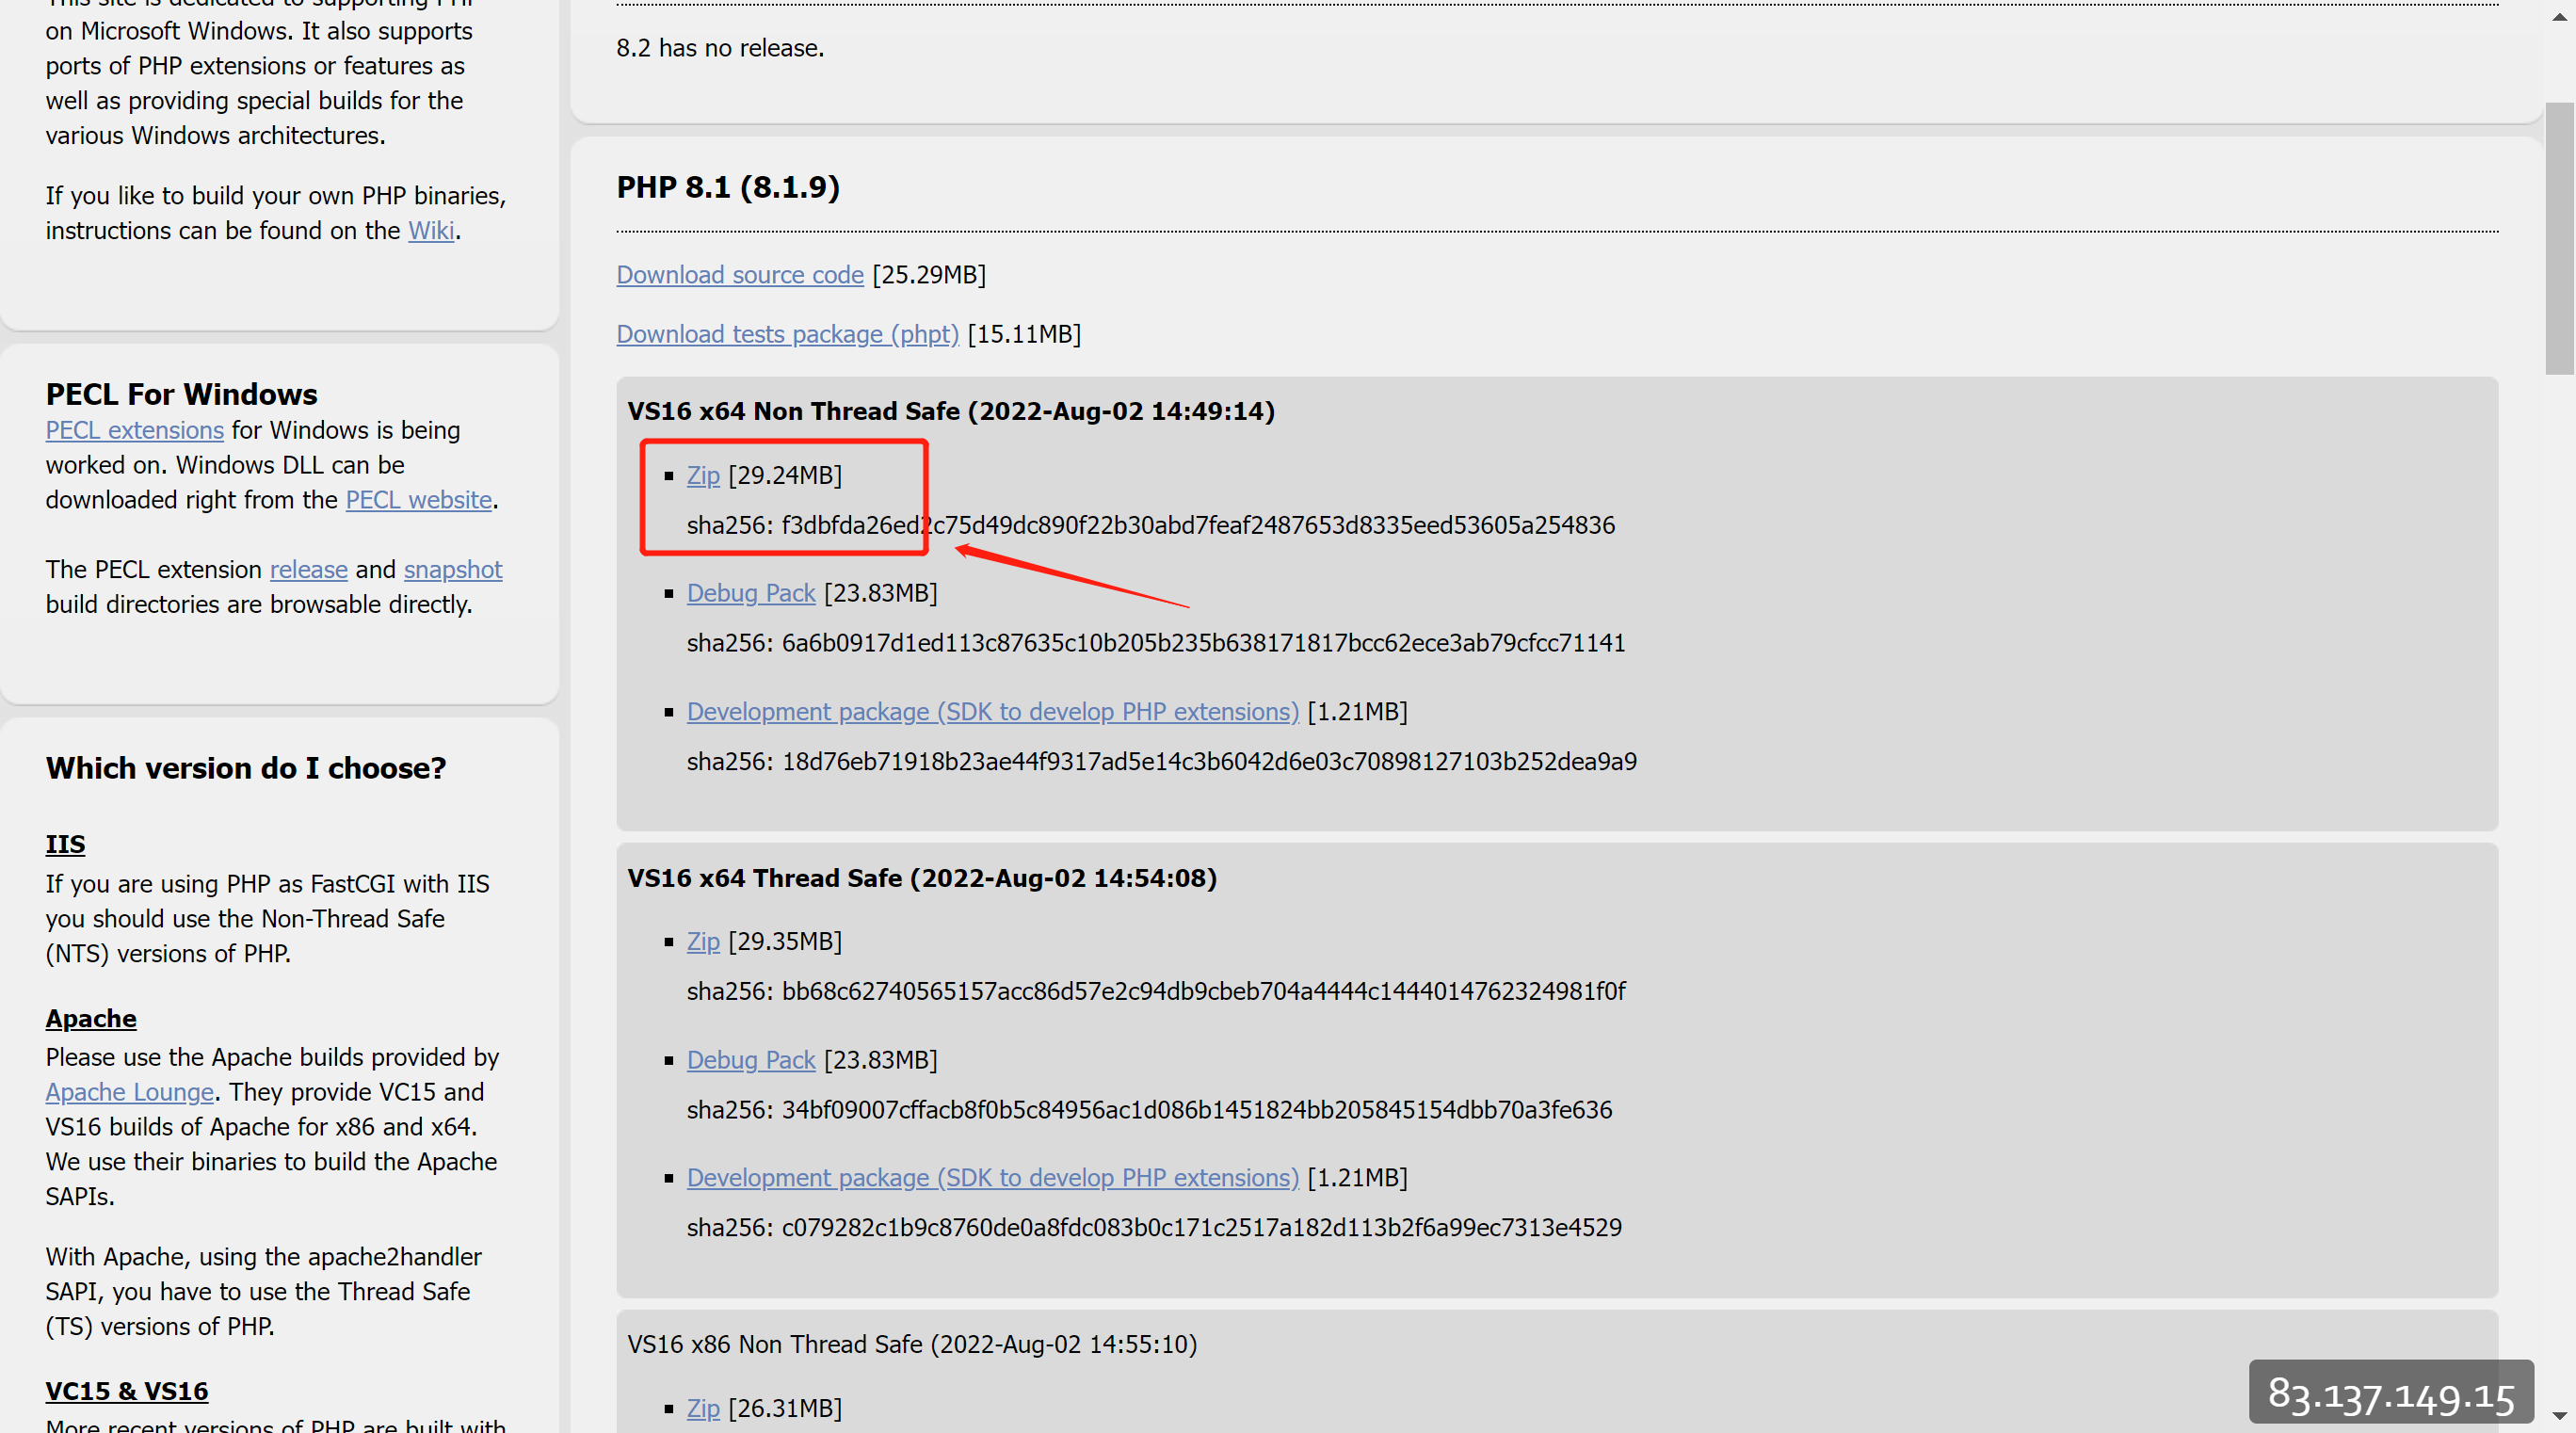
Task: Open Development package under Thread Safe x64
Action: click(992, 1178)
